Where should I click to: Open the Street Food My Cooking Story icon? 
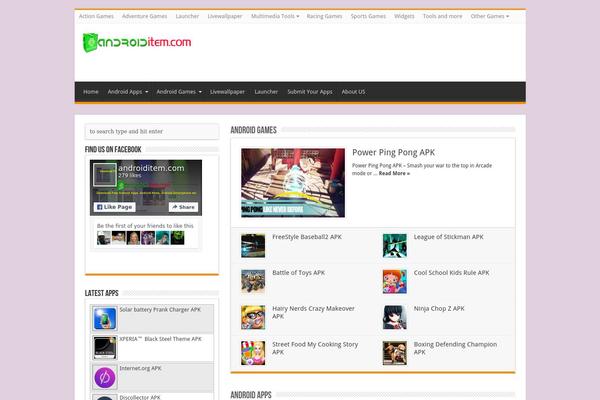[x=253, y=353]
